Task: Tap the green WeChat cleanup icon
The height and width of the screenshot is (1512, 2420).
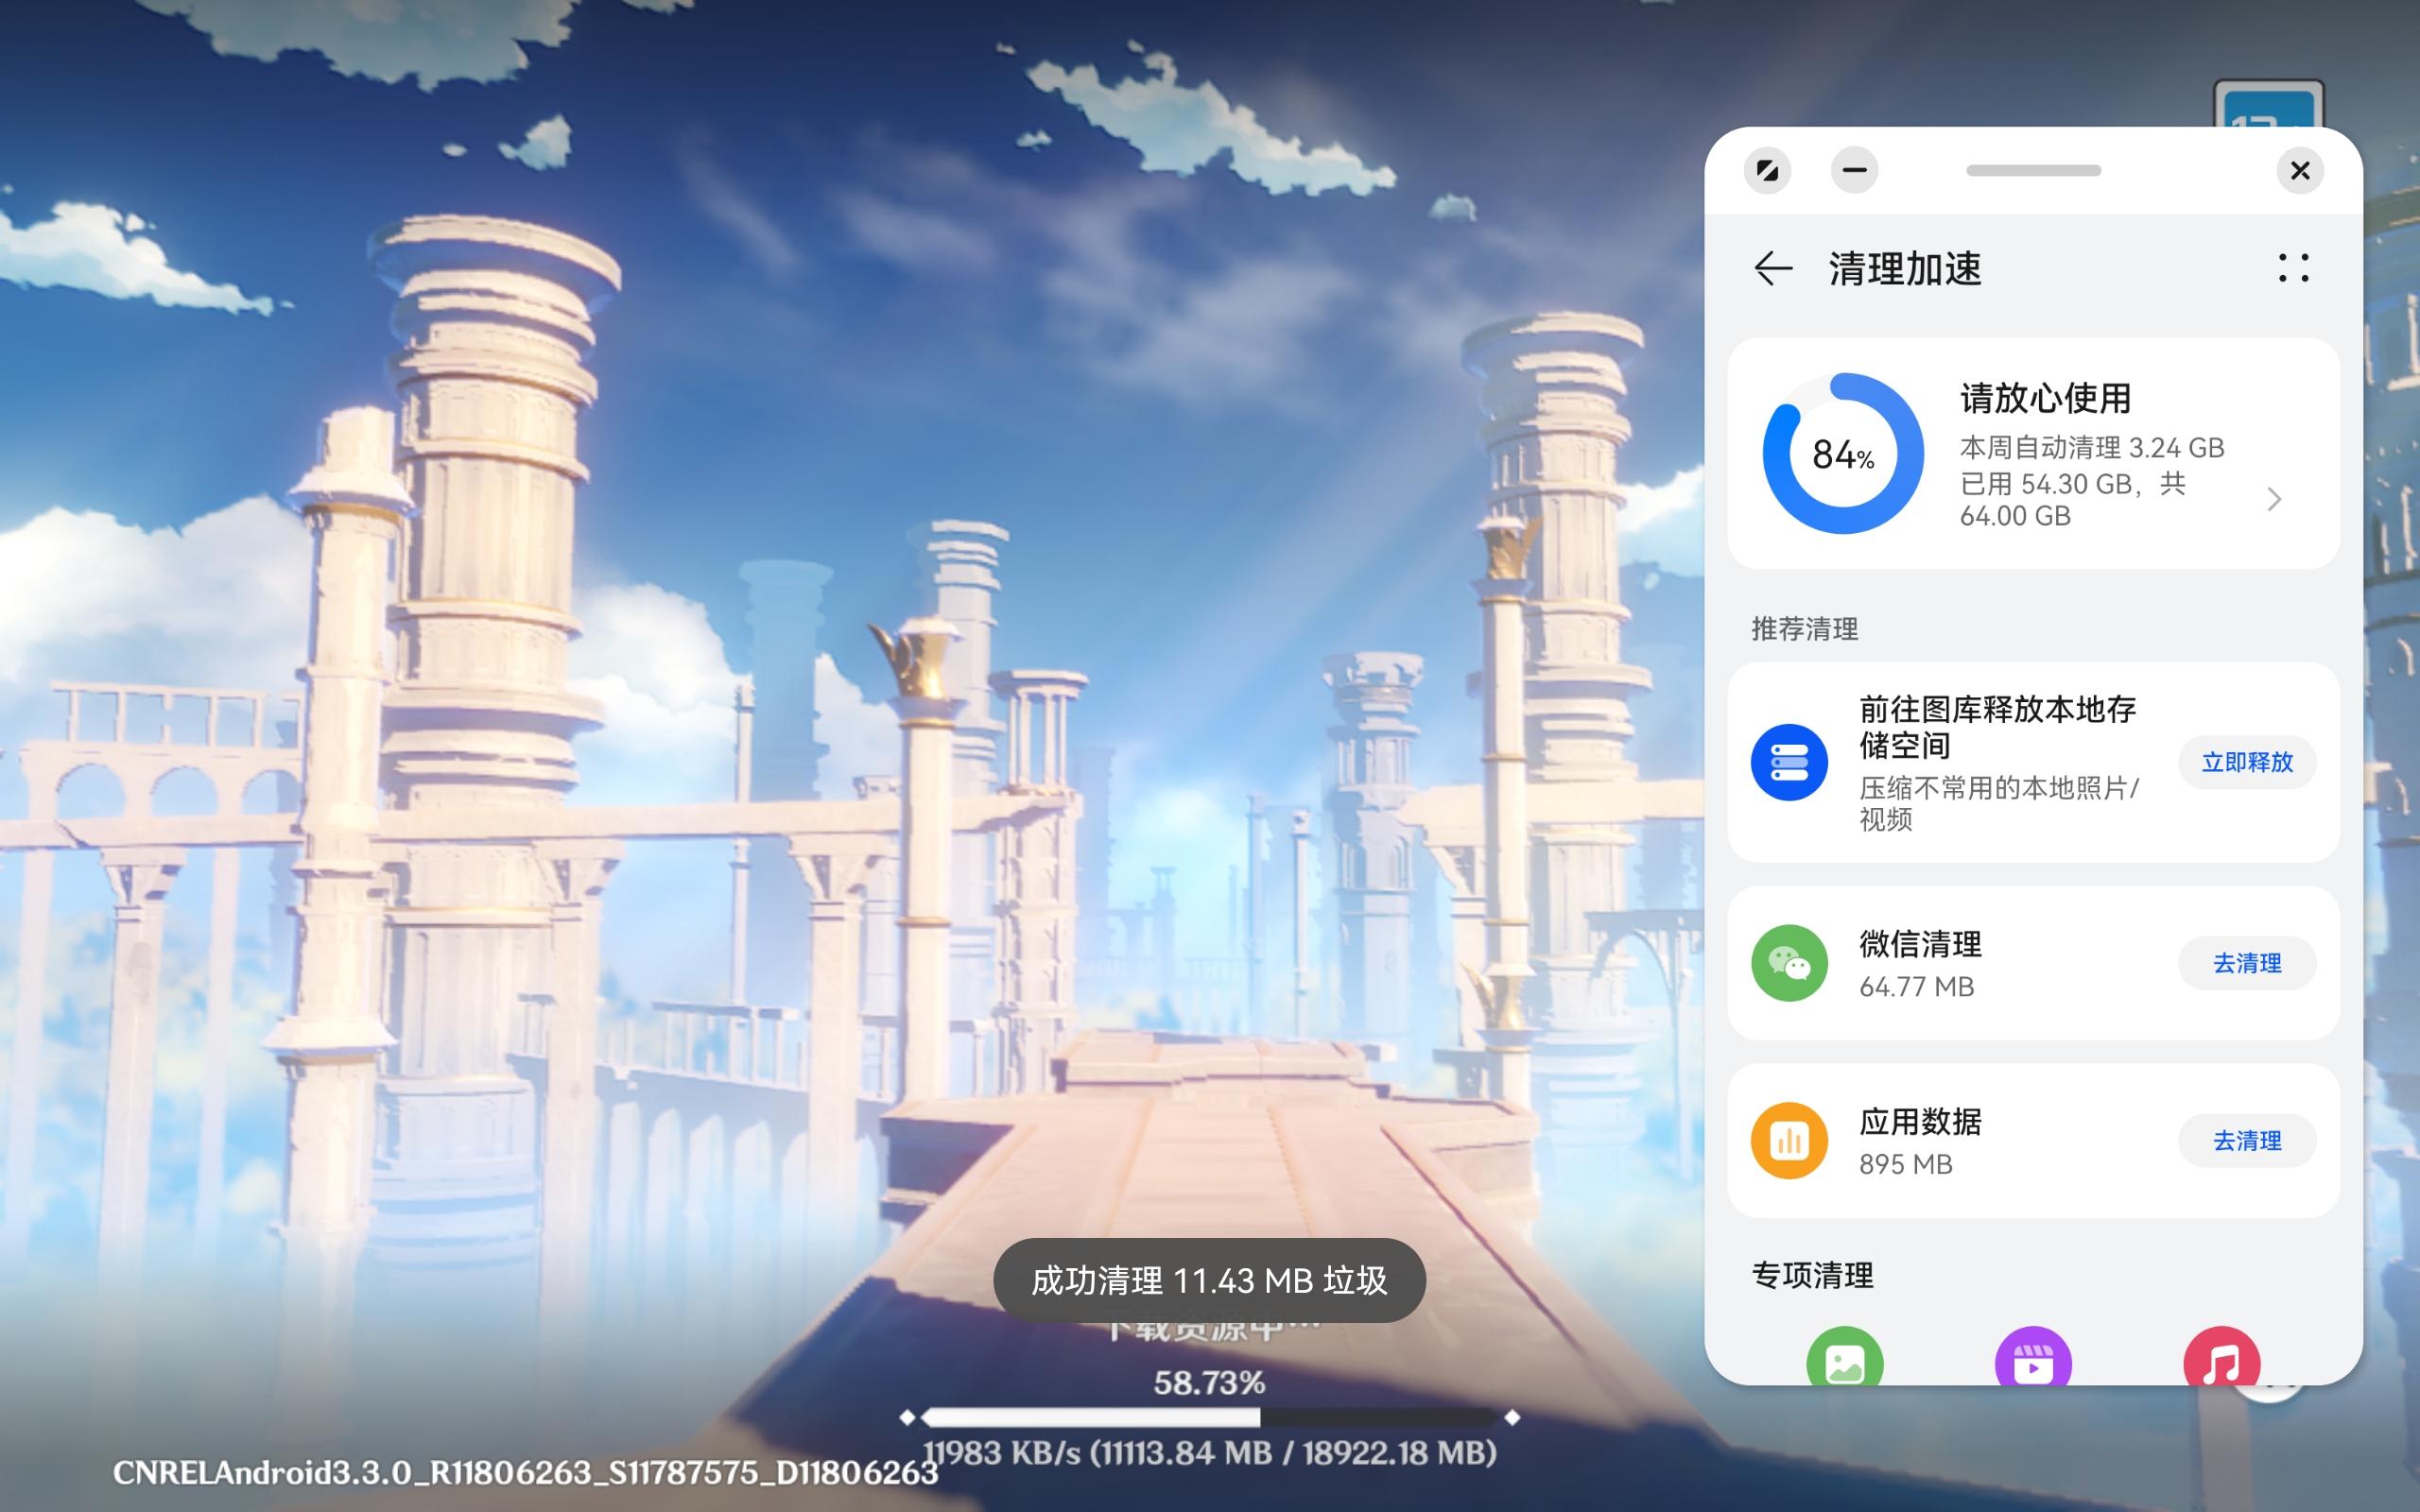Action: click(1789, 963)
